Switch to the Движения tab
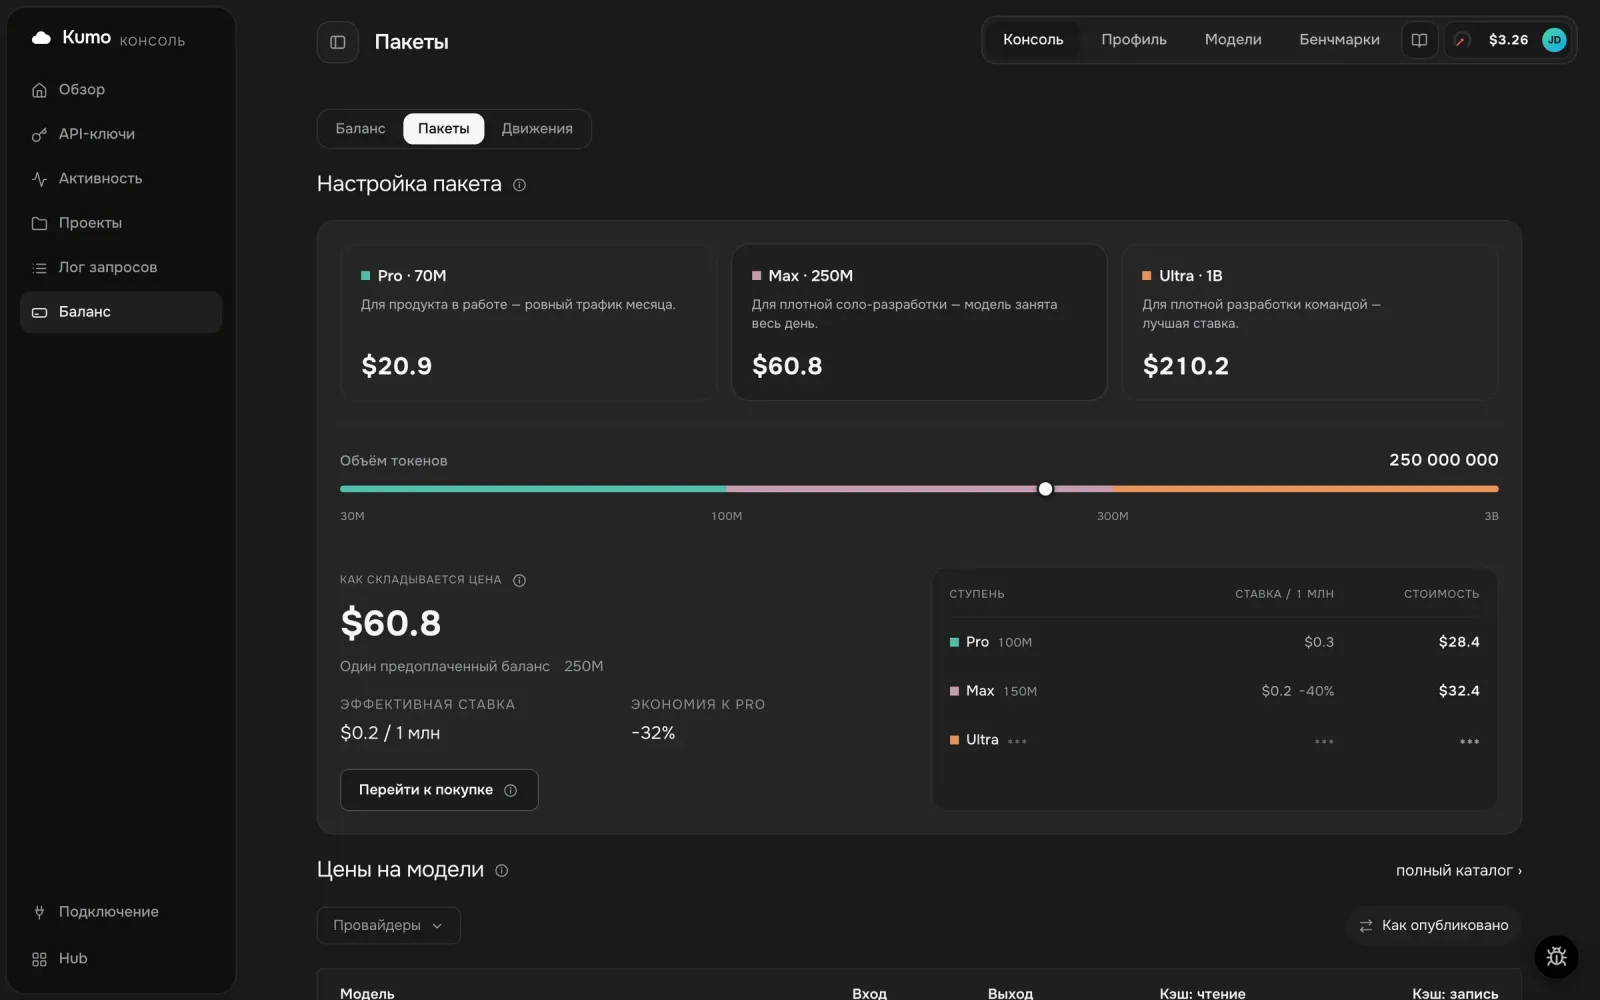 tap(537, 129)
